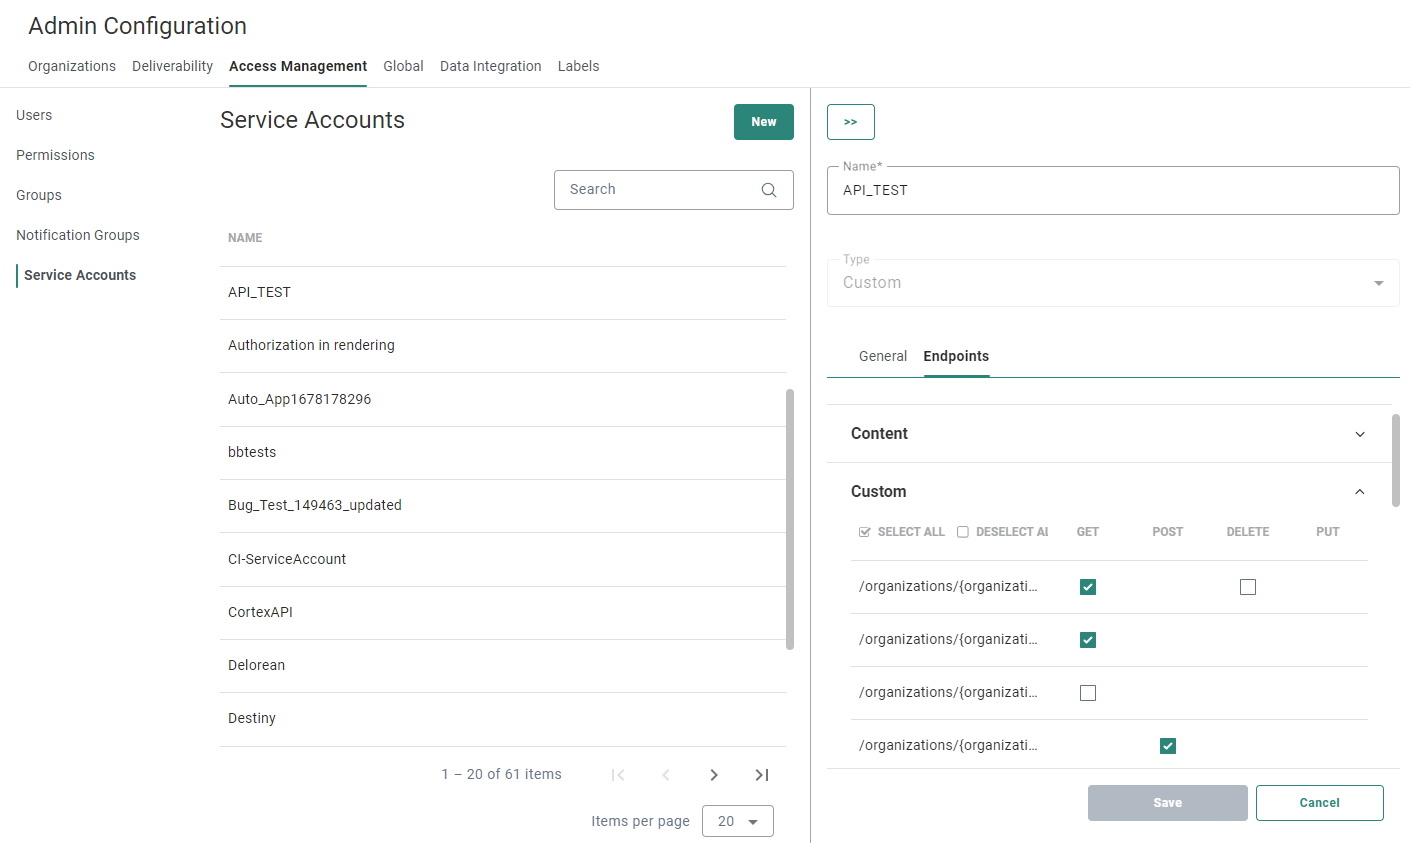This screenshot has width=1410, height=843.
Task: Click the New service account button
Action: [x=763, y=122]
